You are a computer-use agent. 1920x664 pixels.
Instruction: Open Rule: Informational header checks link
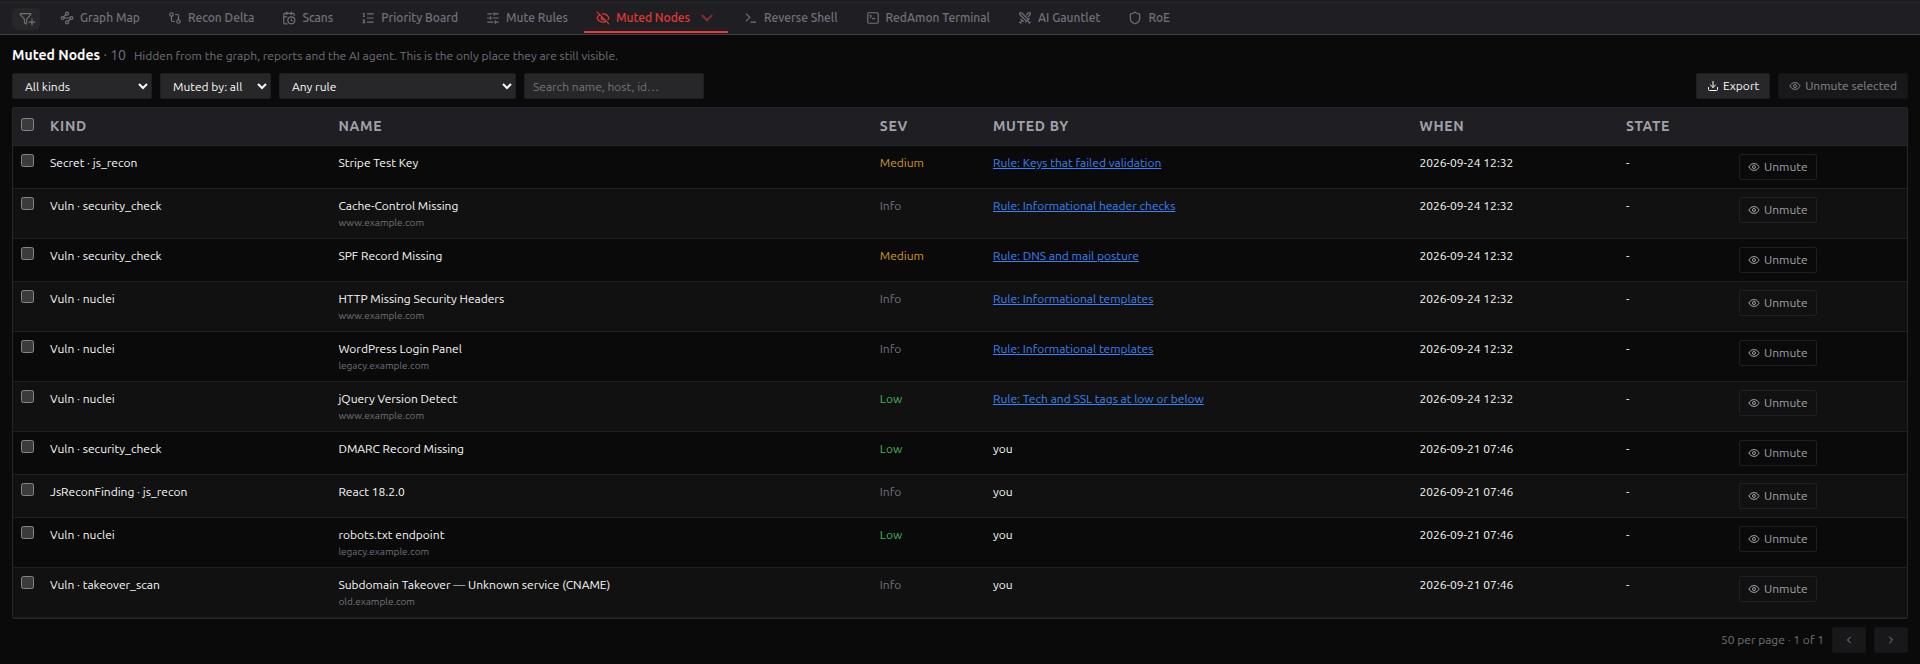1084,206
